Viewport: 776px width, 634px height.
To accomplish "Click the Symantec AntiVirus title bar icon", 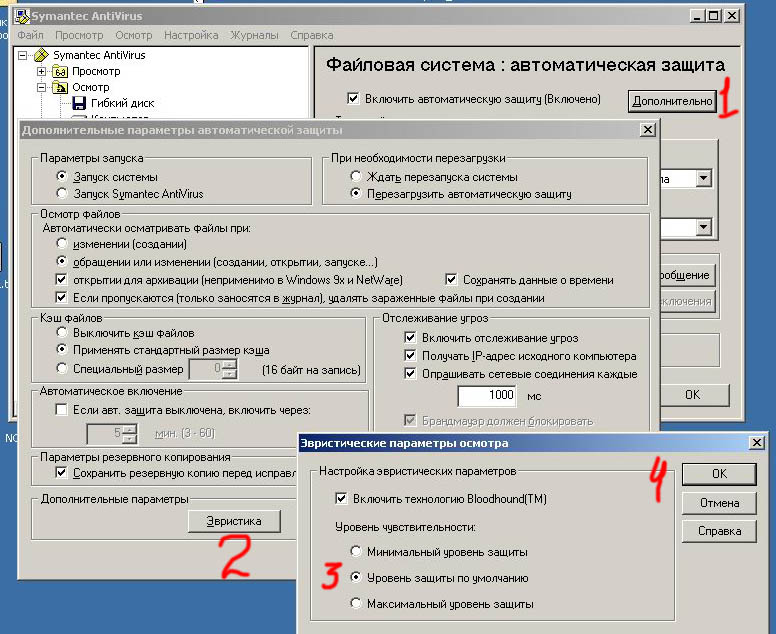I will click(22, 16).
